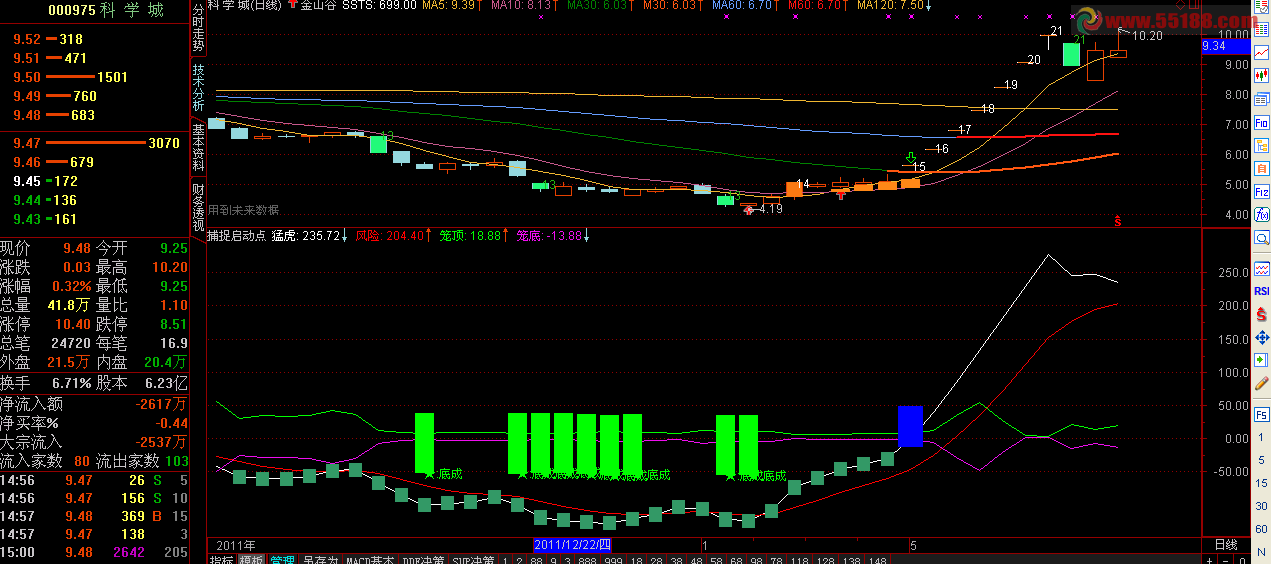Click the 15:00 trade row with 2642
Screen dimensions: 1271x564
95,552
